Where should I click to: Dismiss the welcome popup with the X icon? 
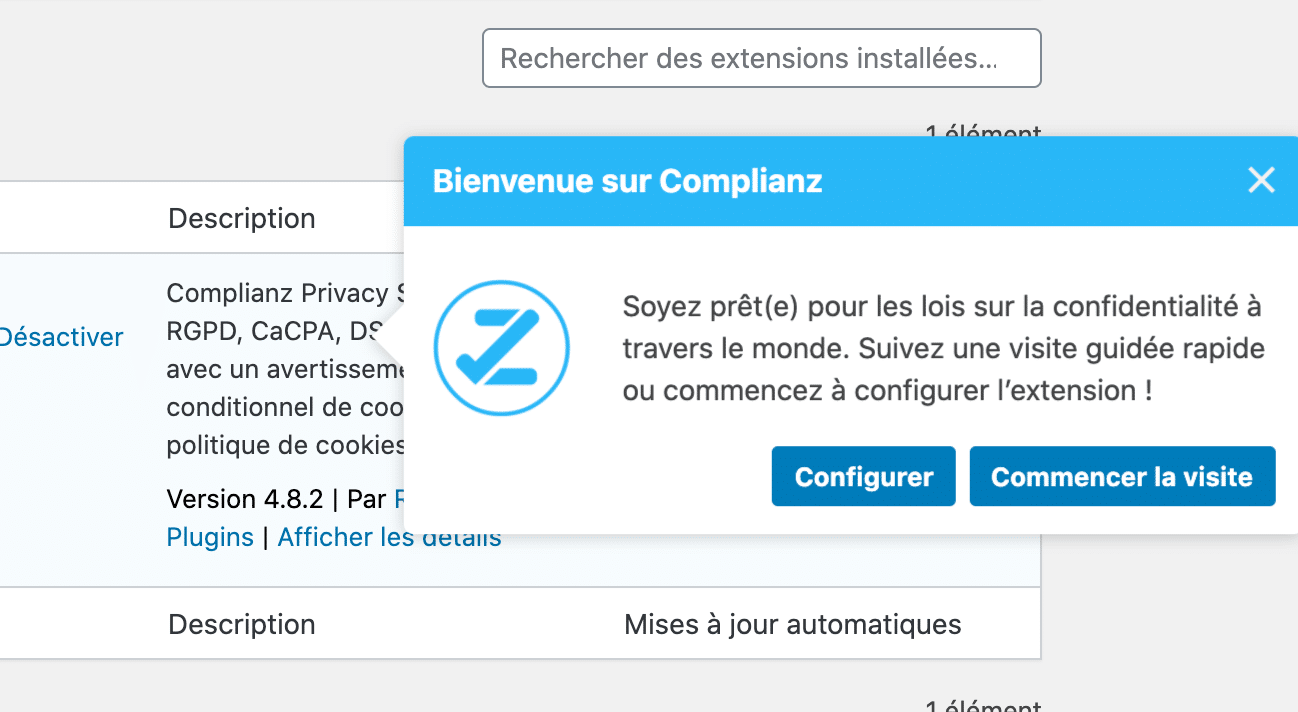(x=1261, y=180)
